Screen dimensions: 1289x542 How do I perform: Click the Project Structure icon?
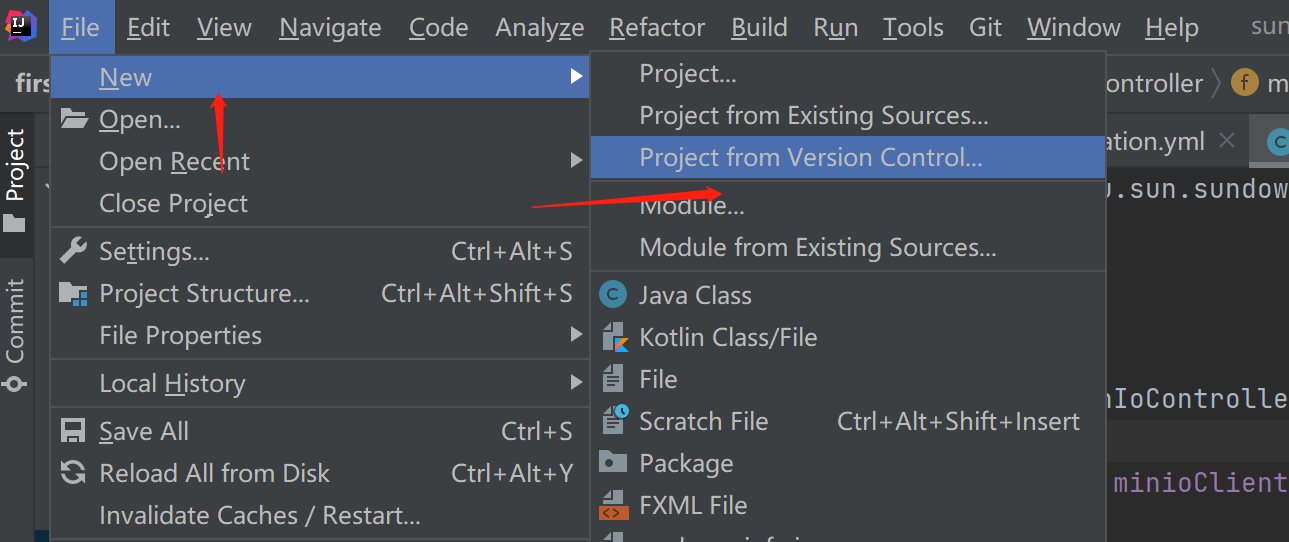tap(73, 293)
